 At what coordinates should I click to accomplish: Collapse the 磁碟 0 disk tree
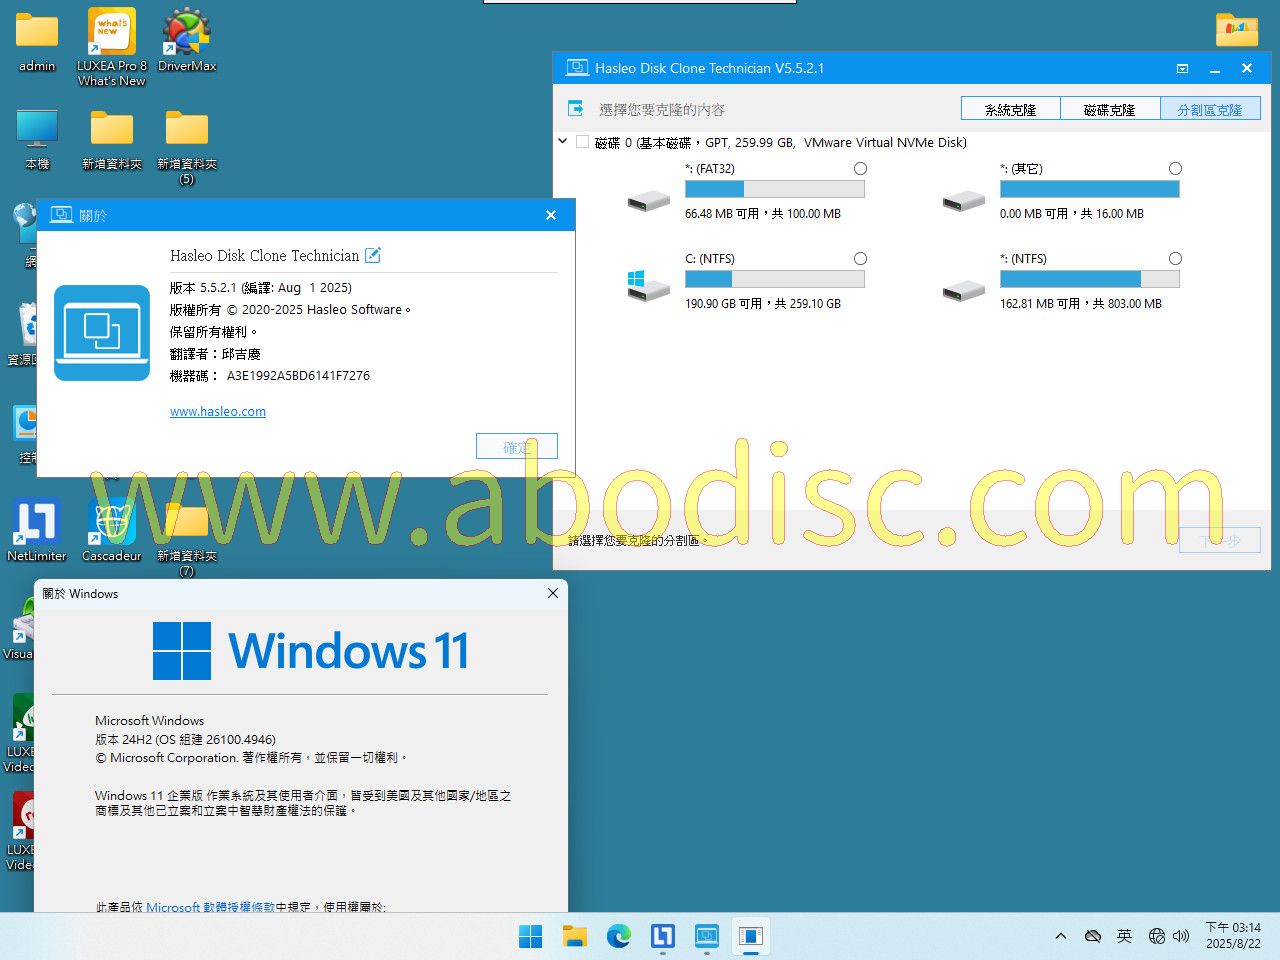tap(563, 142)
